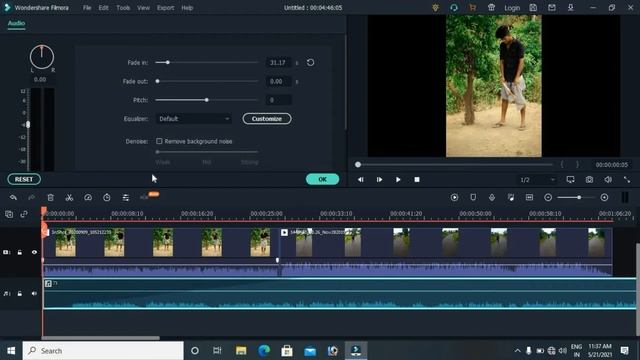Open the Help menu
640x360 pixels.
coord(187,8)
